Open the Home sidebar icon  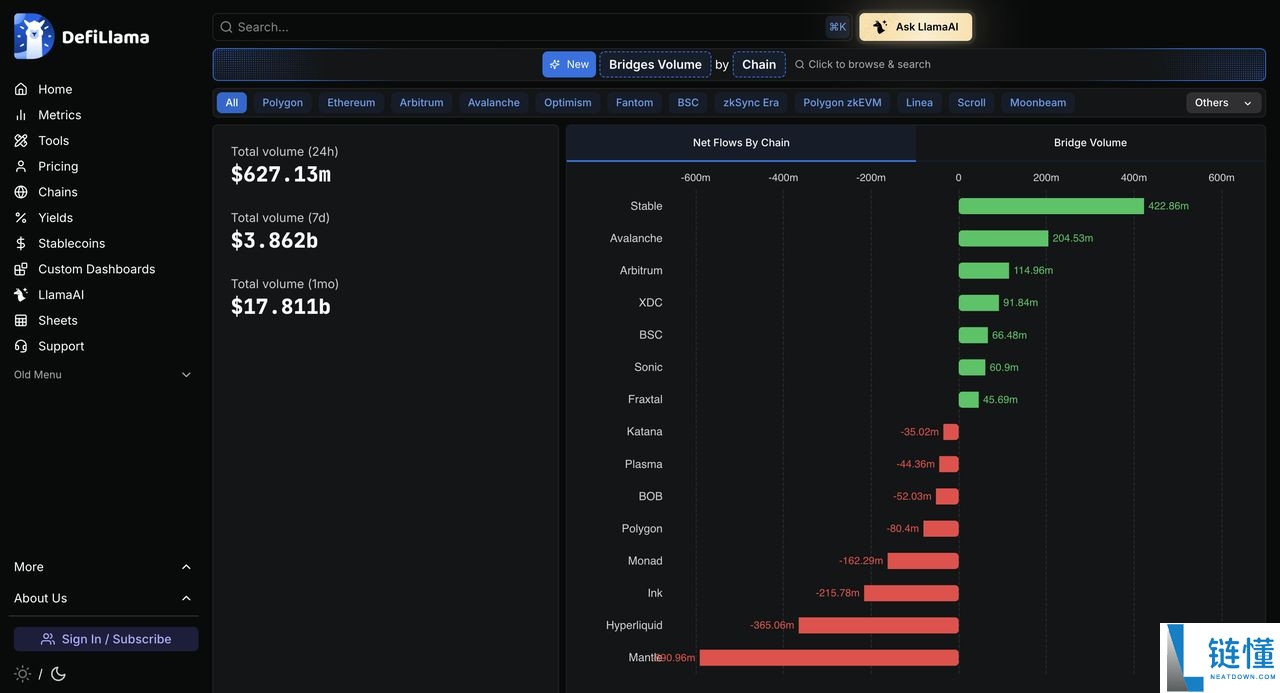click(21, 89)
